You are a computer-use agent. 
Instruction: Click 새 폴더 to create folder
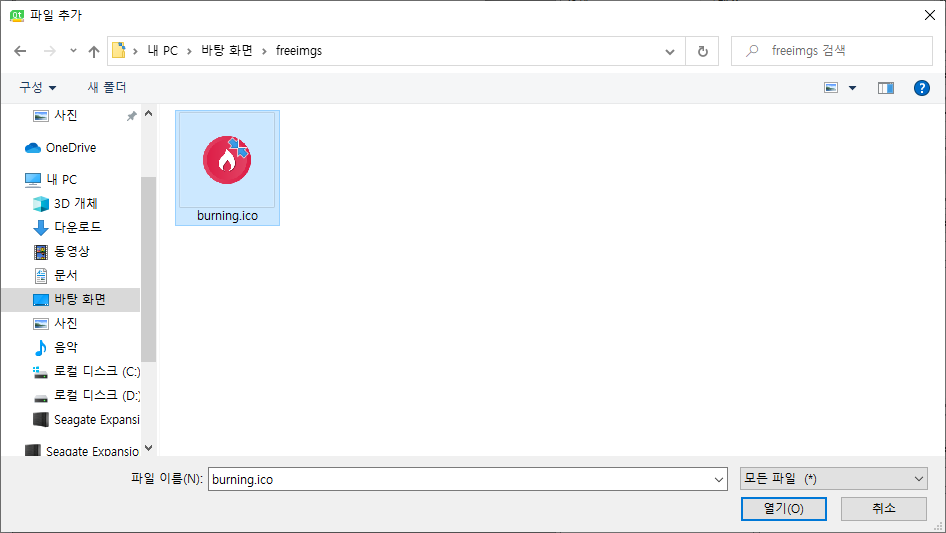(x=107, y=88)
